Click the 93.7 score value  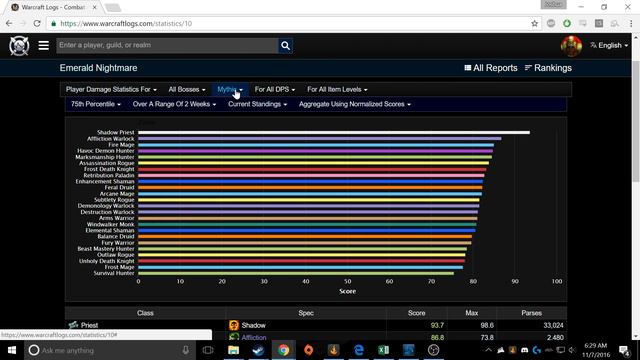pos(437,325)
